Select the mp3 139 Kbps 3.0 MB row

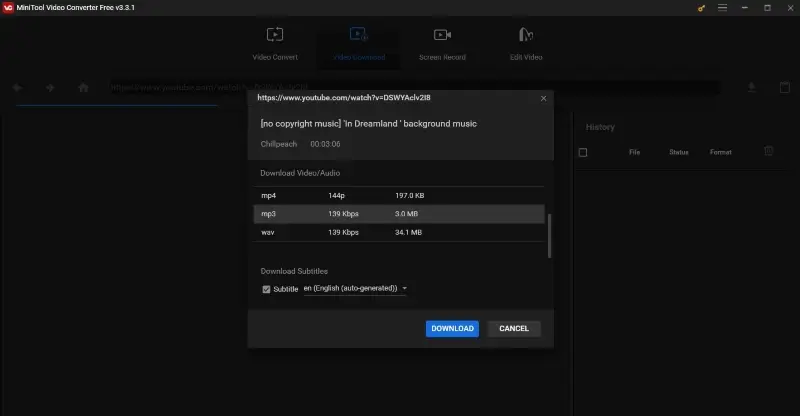(x=399, y=214)
